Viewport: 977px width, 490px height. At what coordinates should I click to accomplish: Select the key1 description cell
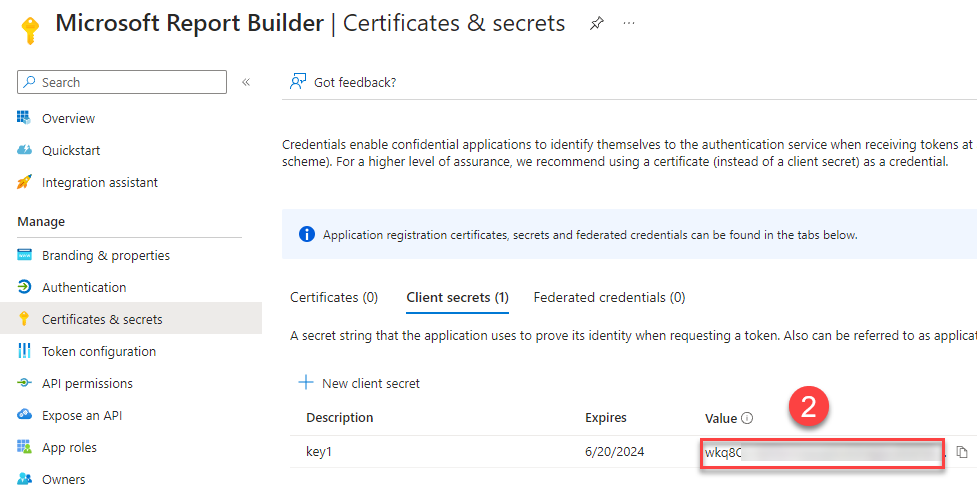[319, 451]
